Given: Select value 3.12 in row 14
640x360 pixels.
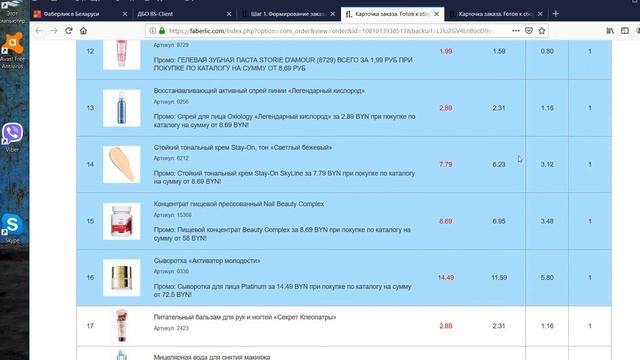Looking at the screenshot, I should click(547, 164).
